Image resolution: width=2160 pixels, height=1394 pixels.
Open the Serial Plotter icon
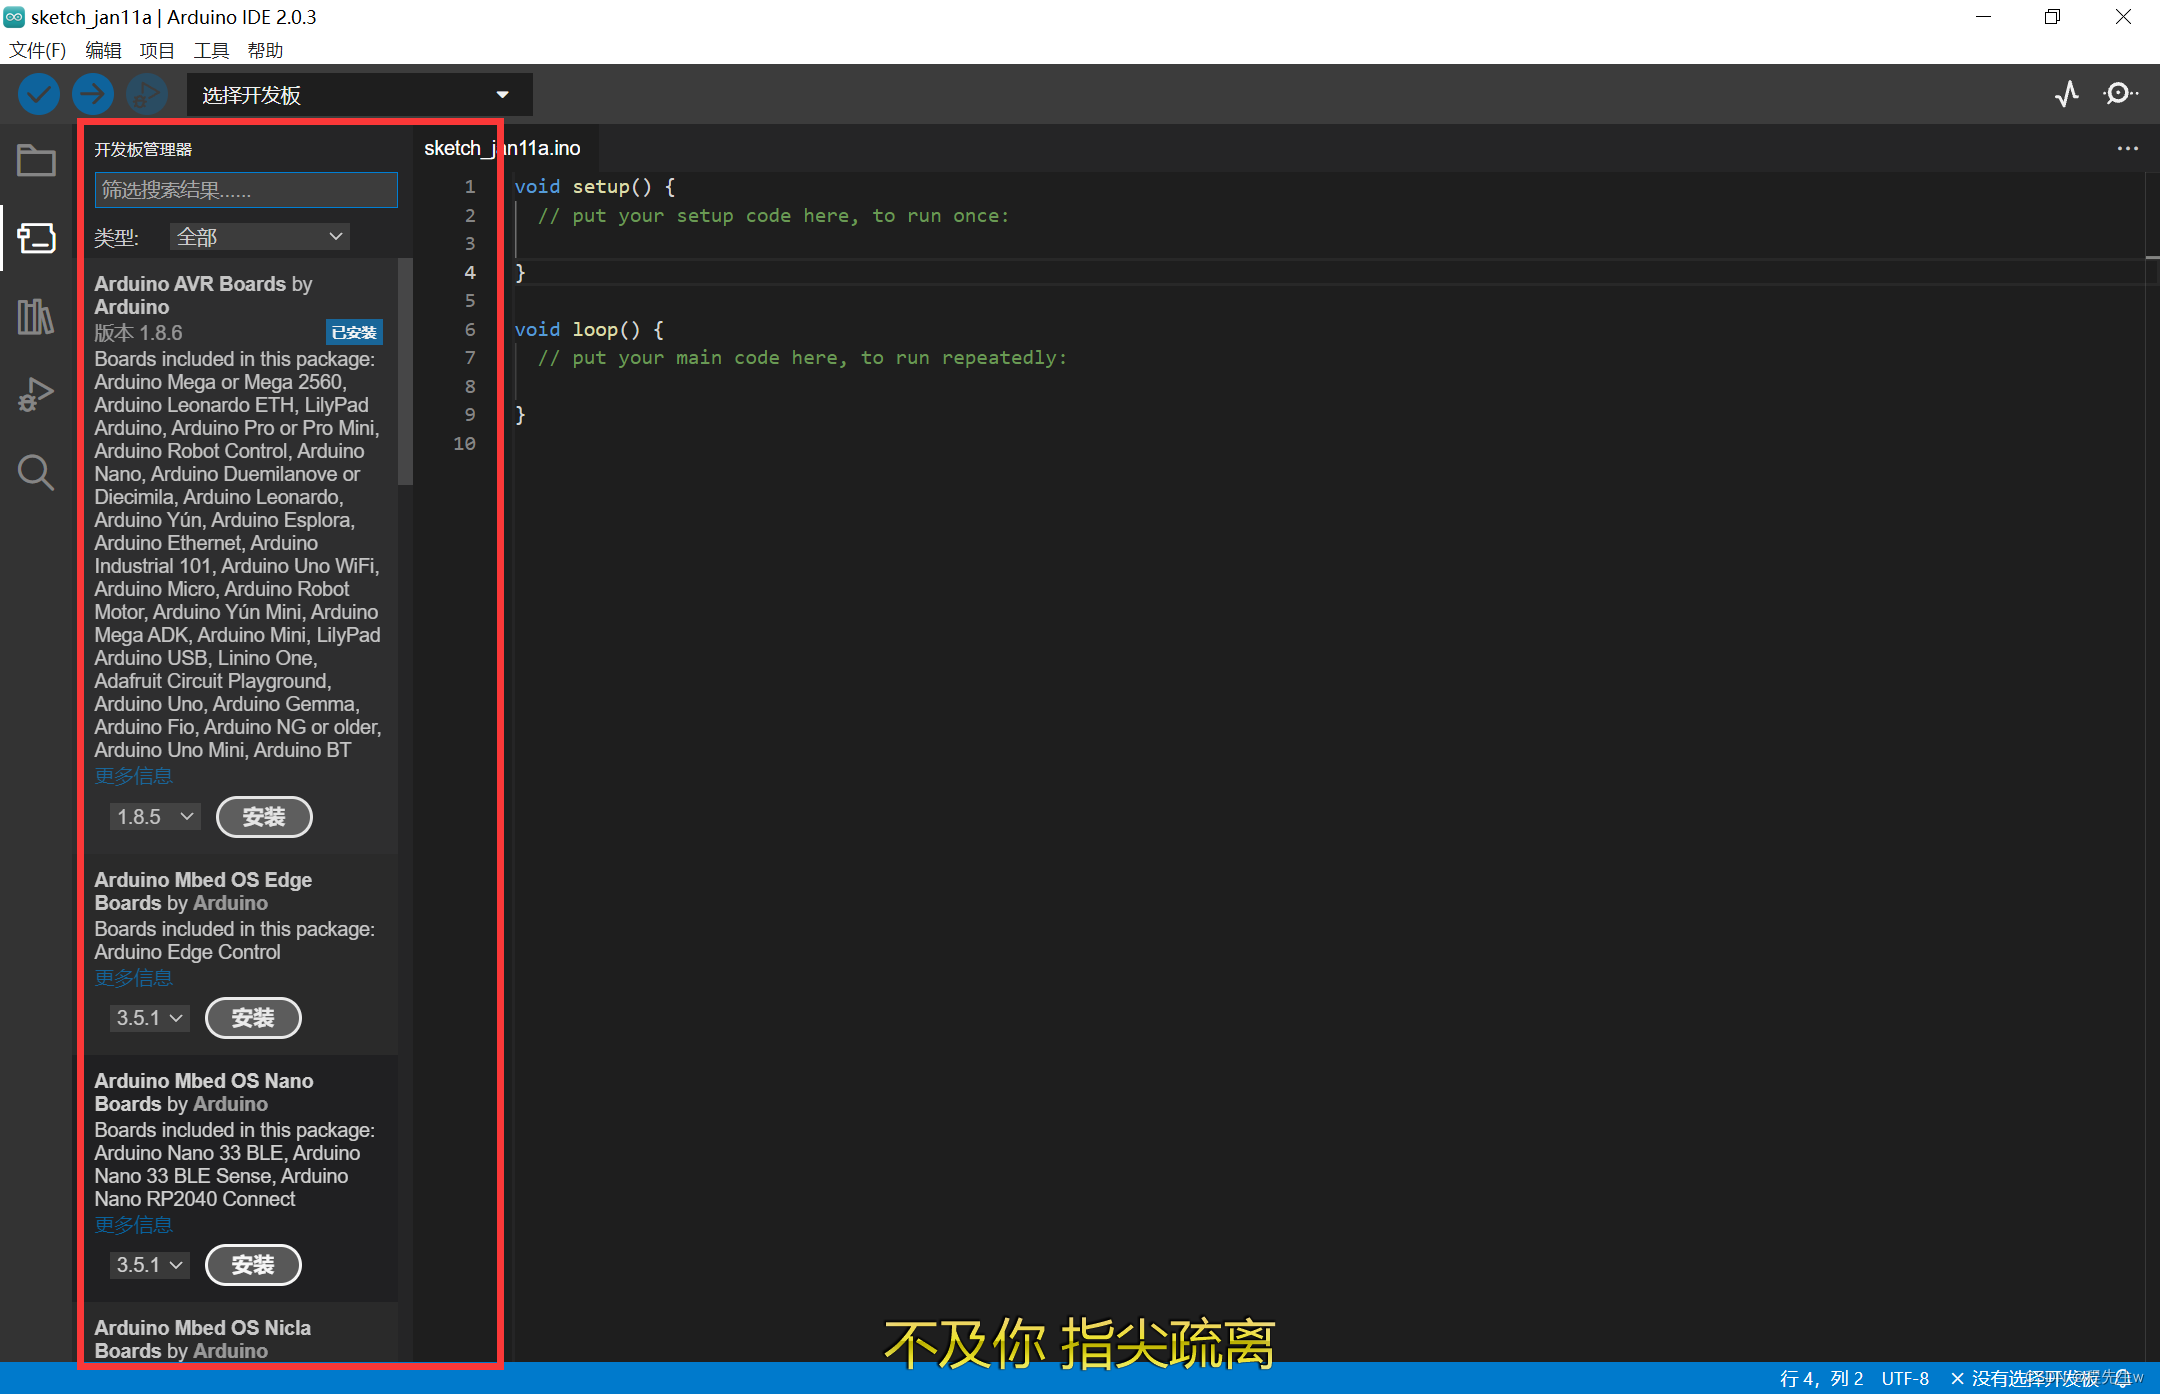[2067, 94]
